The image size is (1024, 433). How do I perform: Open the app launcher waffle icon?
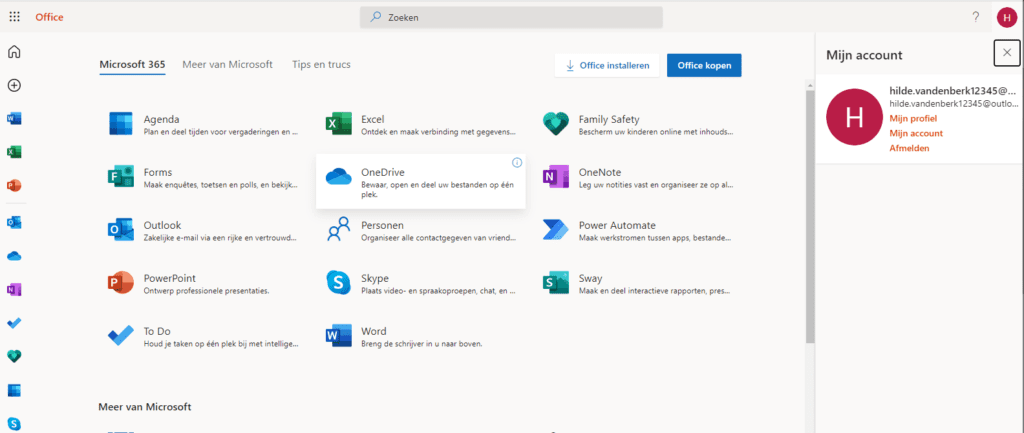(x=14, y=17)
